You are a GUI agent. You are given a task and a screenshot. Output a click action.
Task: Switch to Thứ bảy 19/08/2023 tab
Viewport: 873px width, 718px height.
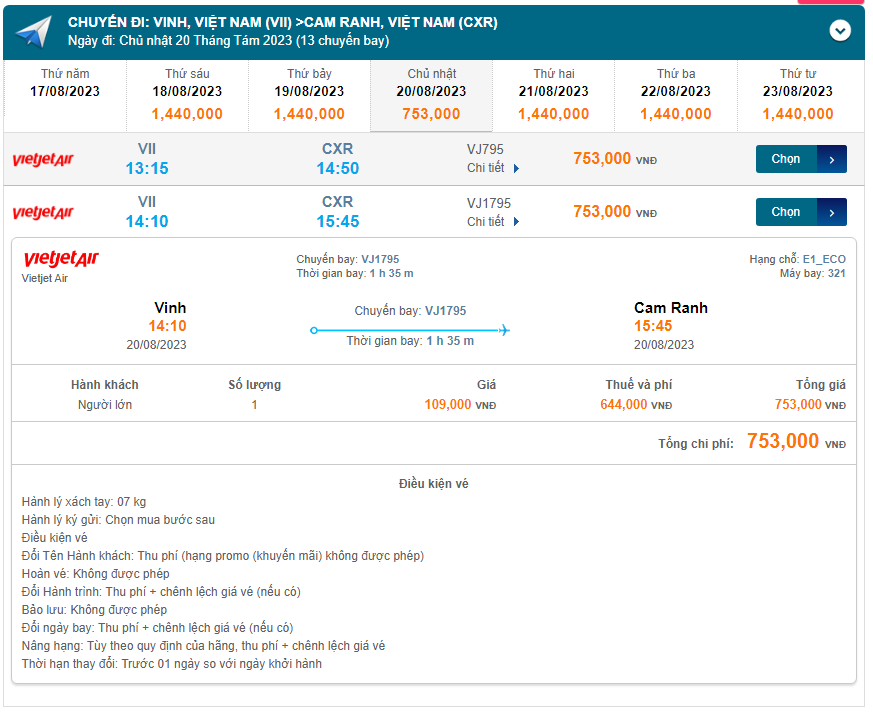point(309,95)
